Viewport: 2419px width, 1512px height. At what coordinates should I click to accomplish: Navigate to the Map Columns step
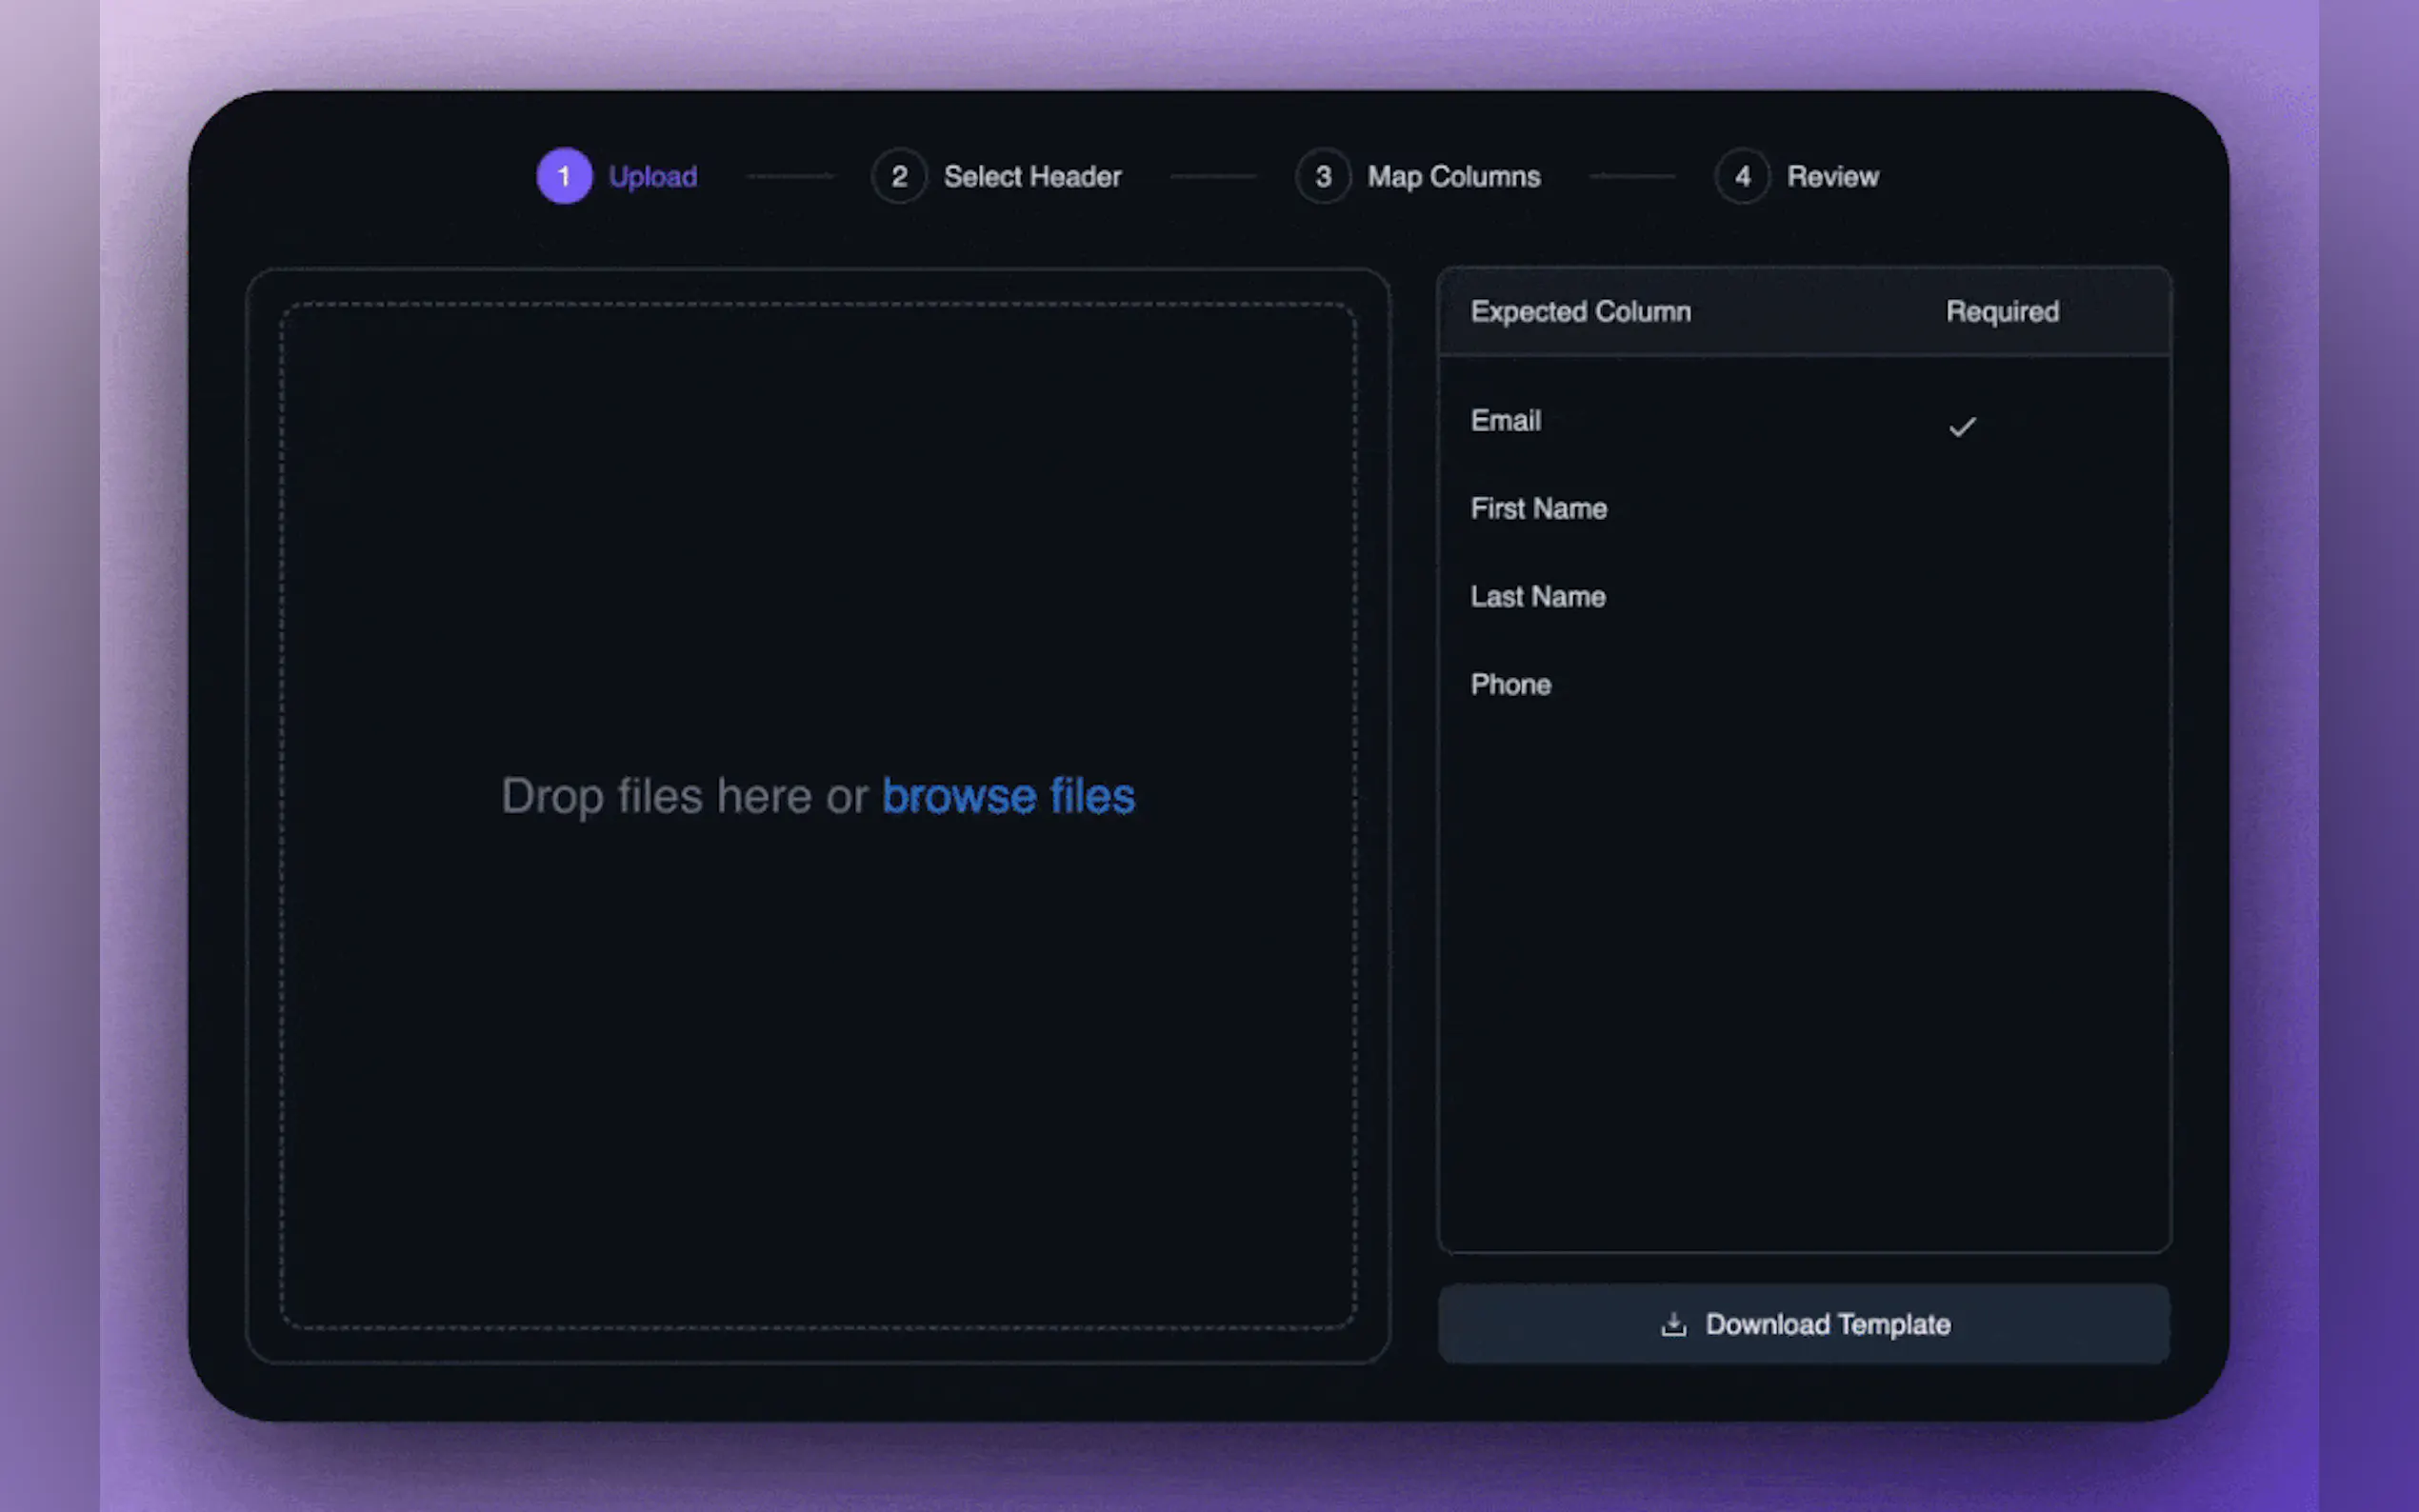(x=1453, y=176)
